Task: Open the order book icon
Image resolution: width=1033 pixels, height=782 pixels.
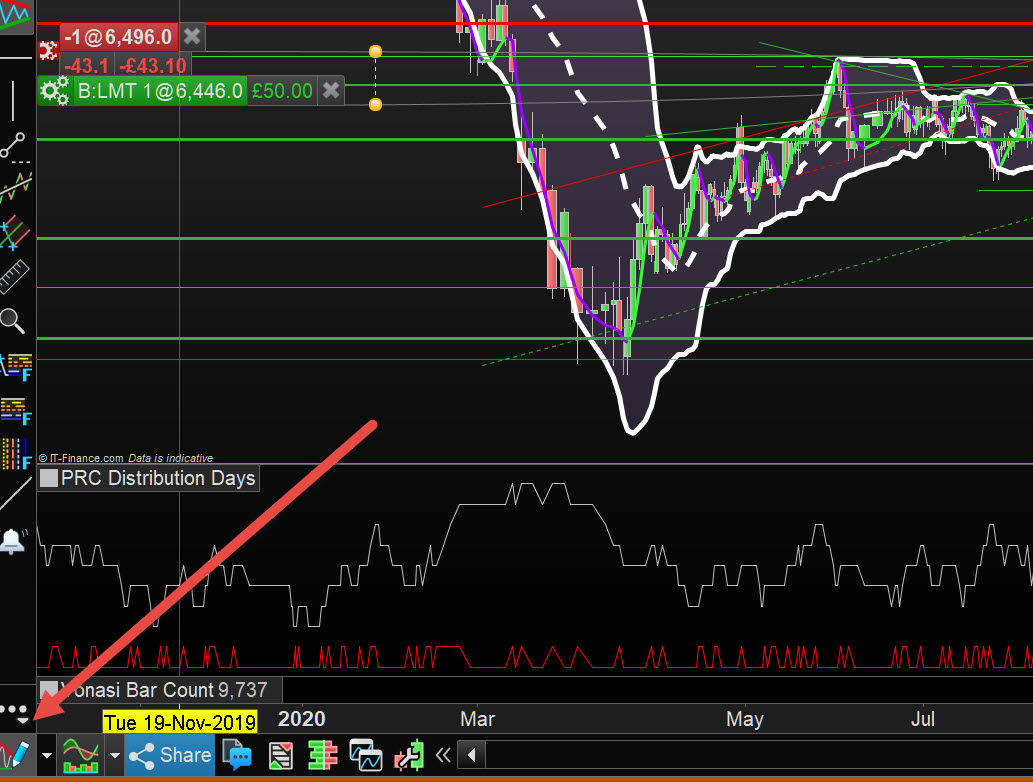Action: pos(322,756)
